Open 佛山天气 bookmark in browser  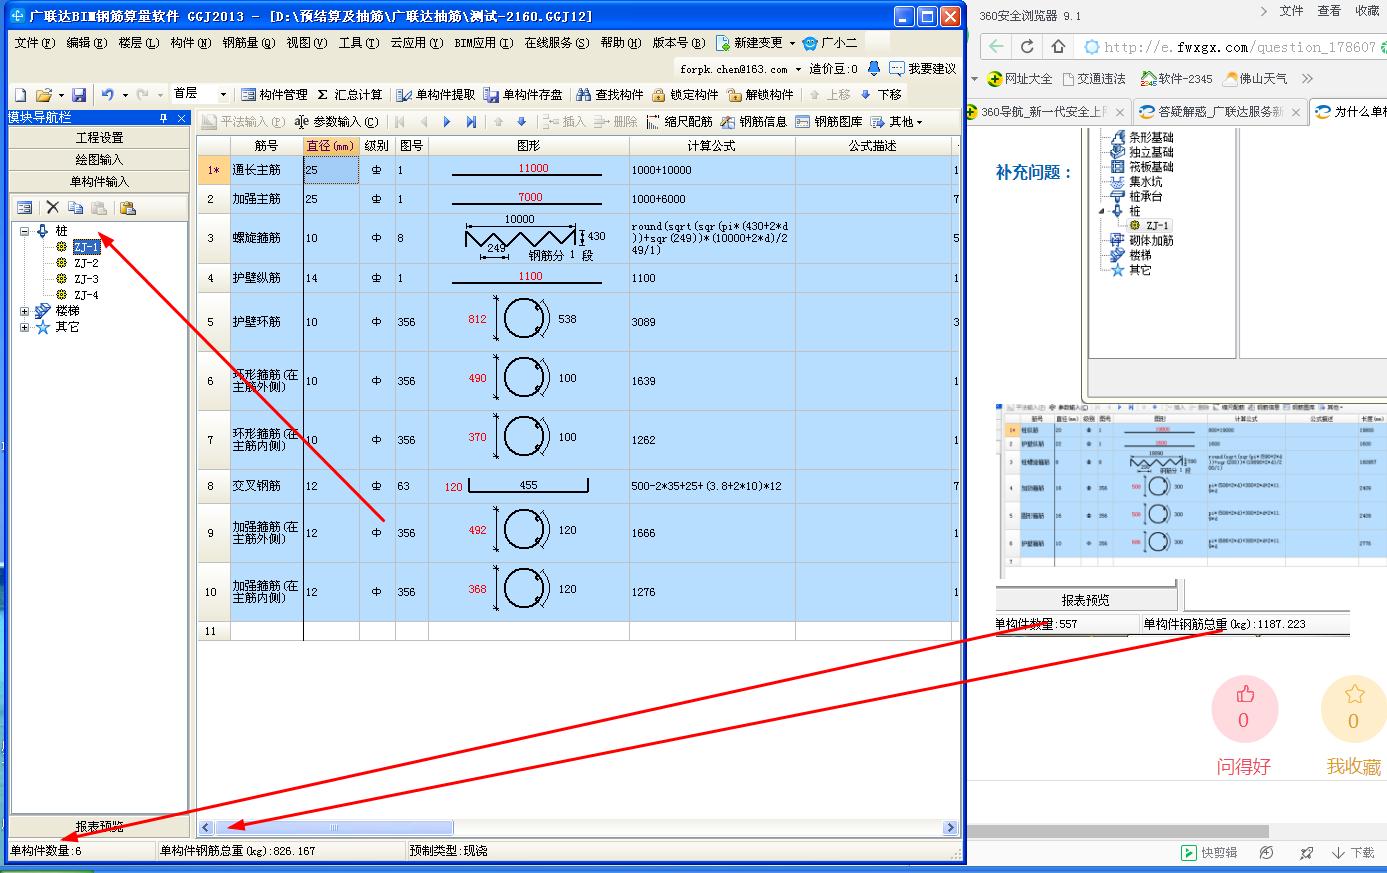[x=1255, y=78]
